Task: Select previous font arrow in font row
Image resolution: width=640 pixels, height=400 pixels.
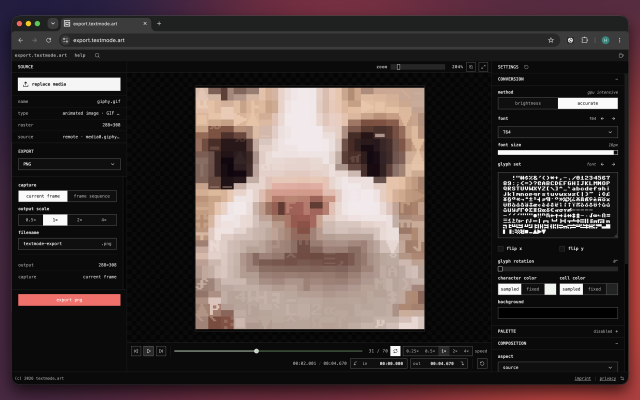Action: click(x=602, y=118)
